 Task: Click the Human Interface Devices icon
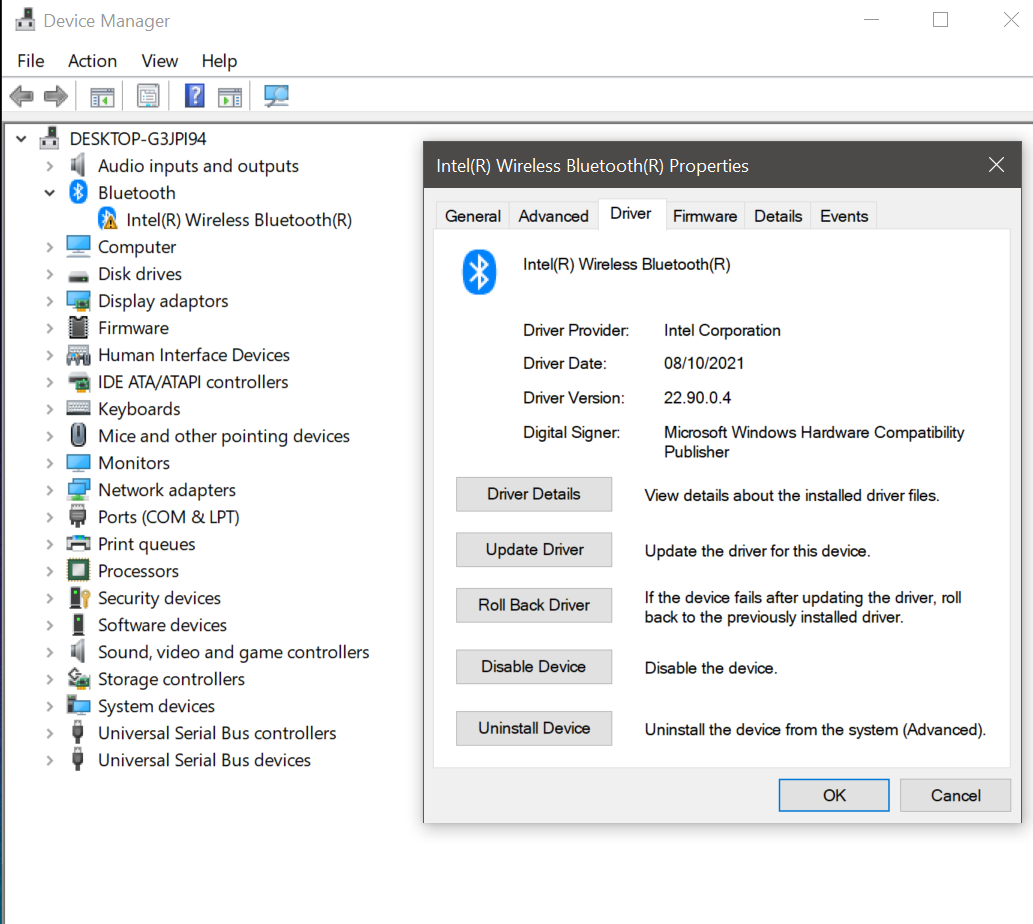pos(78,356)
